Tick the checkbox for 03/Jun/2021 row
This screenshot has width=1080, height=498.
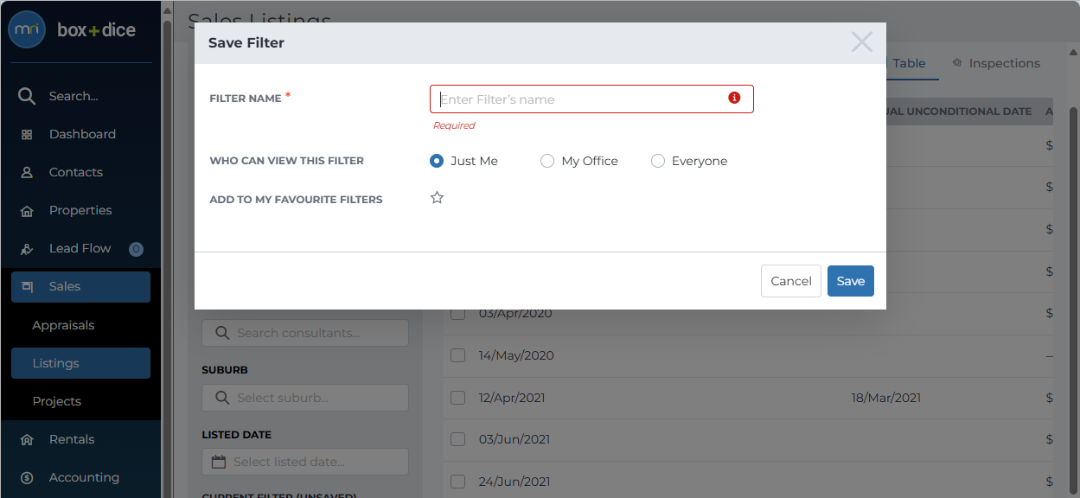point(457,439)
